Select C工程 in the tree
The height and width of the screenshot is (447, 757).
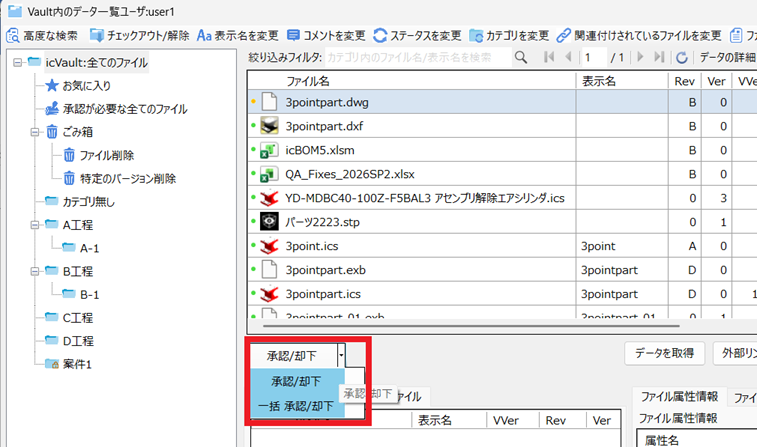coord(78,318)
